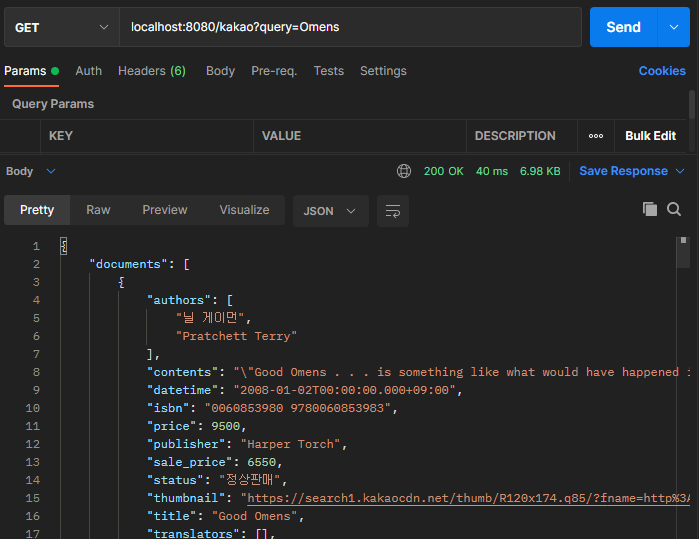Screen dimensions: 699x539
Task: Click the request URL input field
Action: tap(350, 27)
